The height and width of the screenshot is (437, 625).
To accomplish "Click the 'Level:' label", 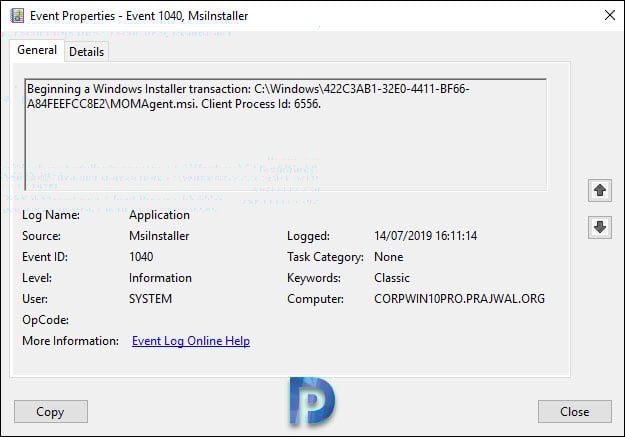I will coord(37,278).
